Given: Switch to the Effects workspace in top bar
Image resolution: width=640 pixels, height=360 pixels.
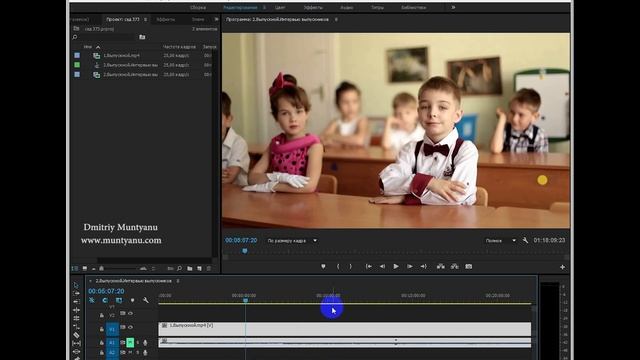Looking at the screenshot, I should tap(313, 7).
